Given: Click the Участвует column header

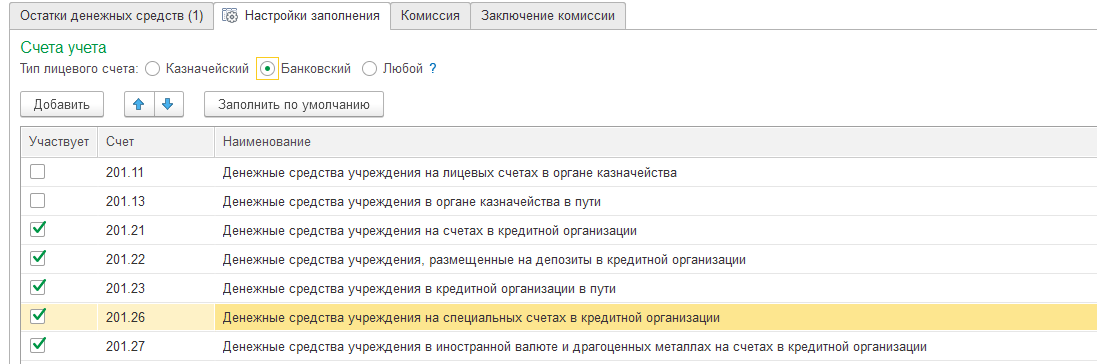Looking at the screenshot, I should click(59, 142).
